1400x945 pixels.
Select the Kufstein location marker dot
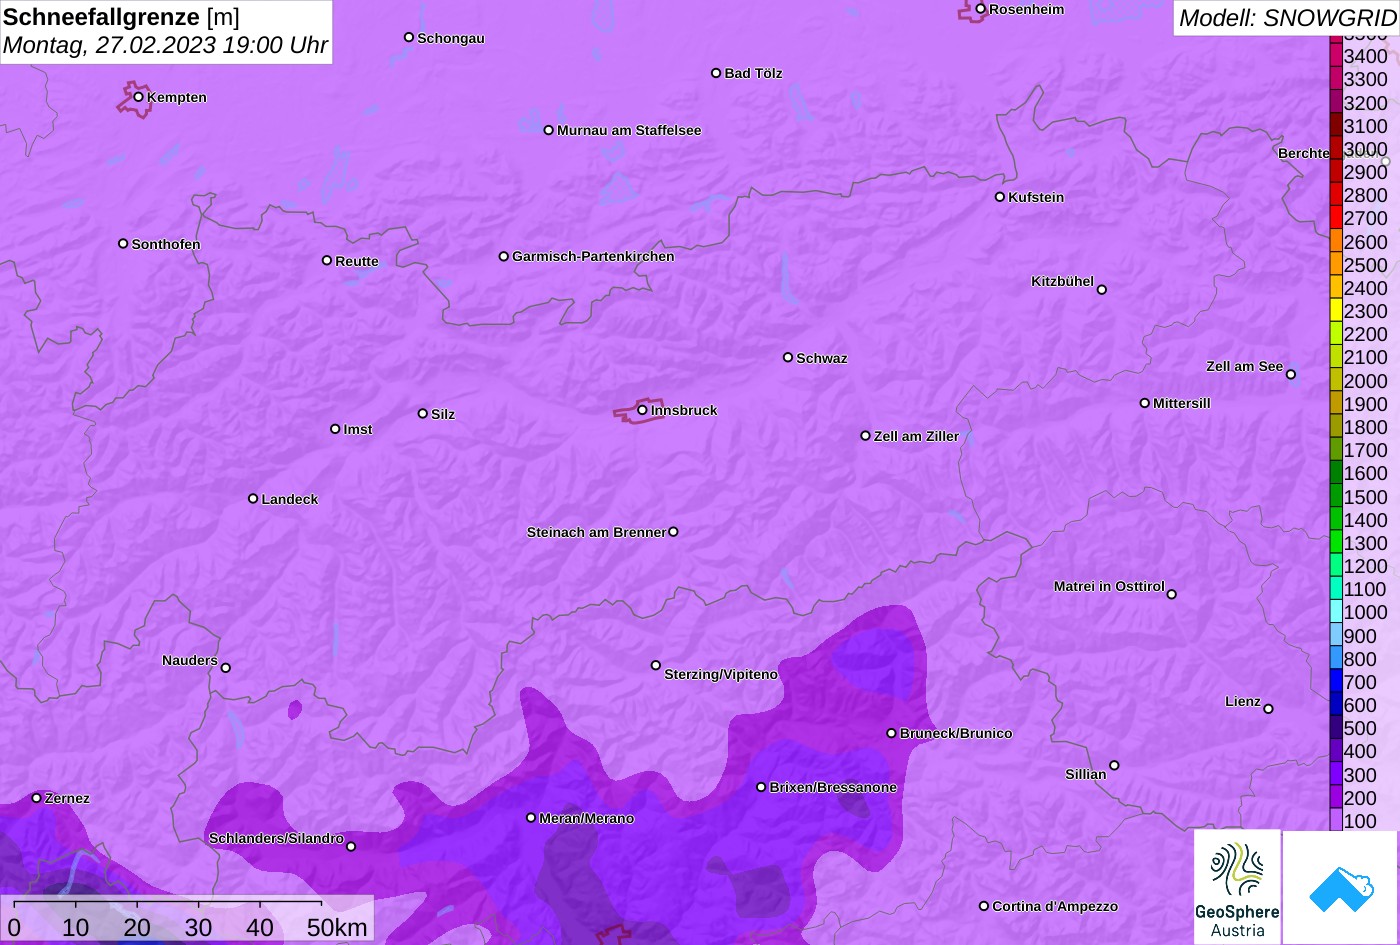click(1000, 197)
